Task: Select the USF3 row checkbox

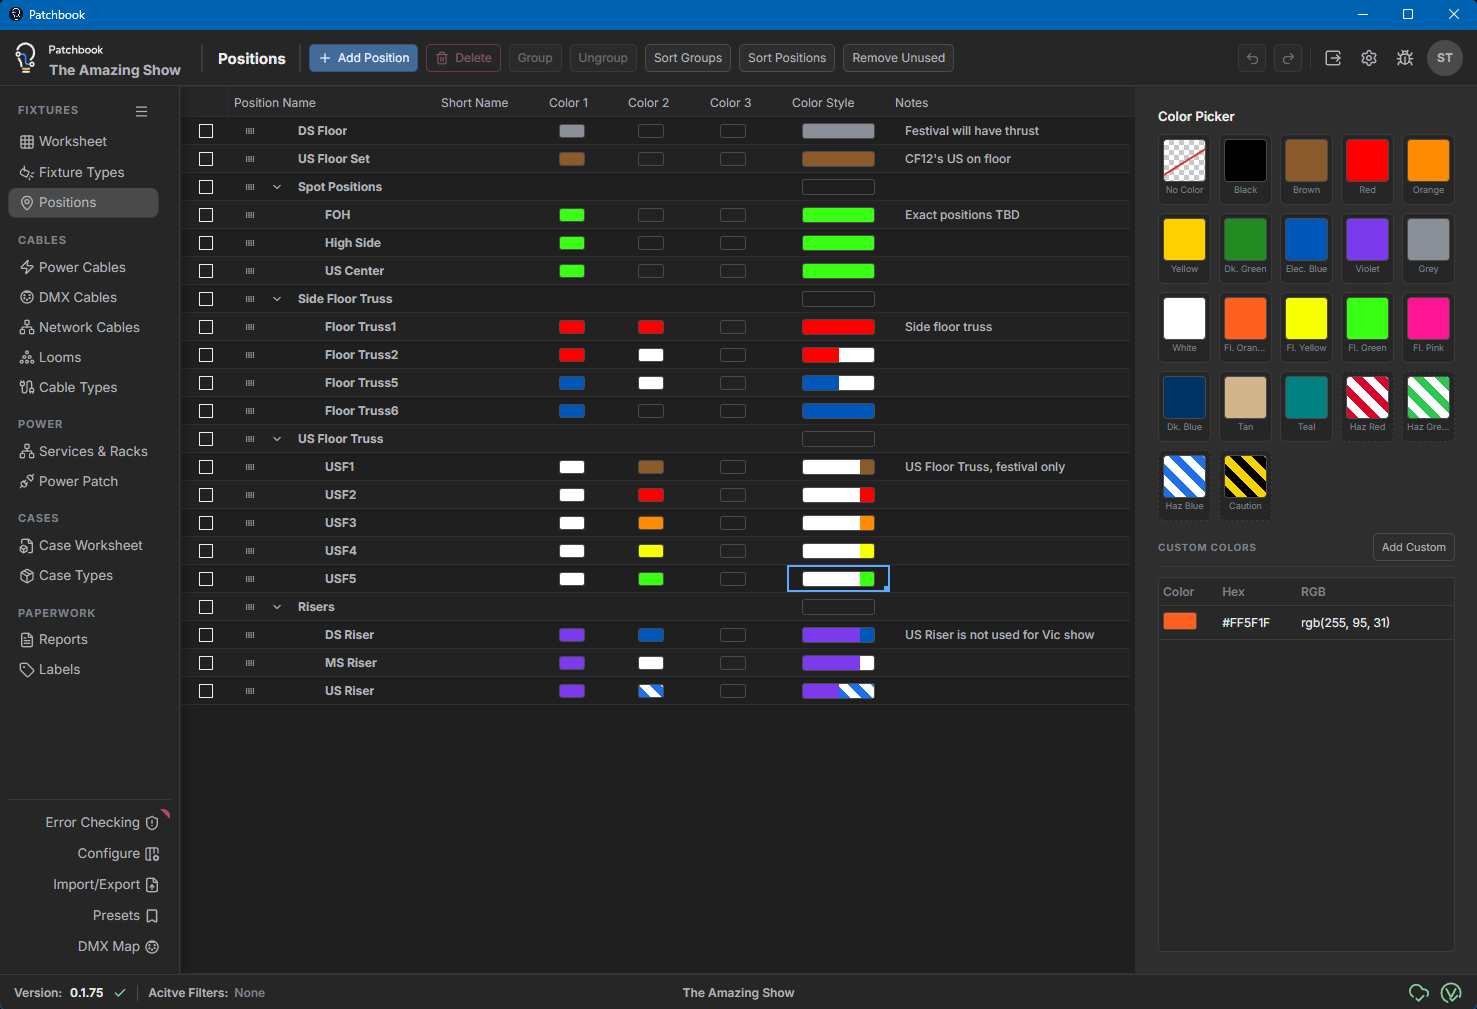Action: (206, 523)
